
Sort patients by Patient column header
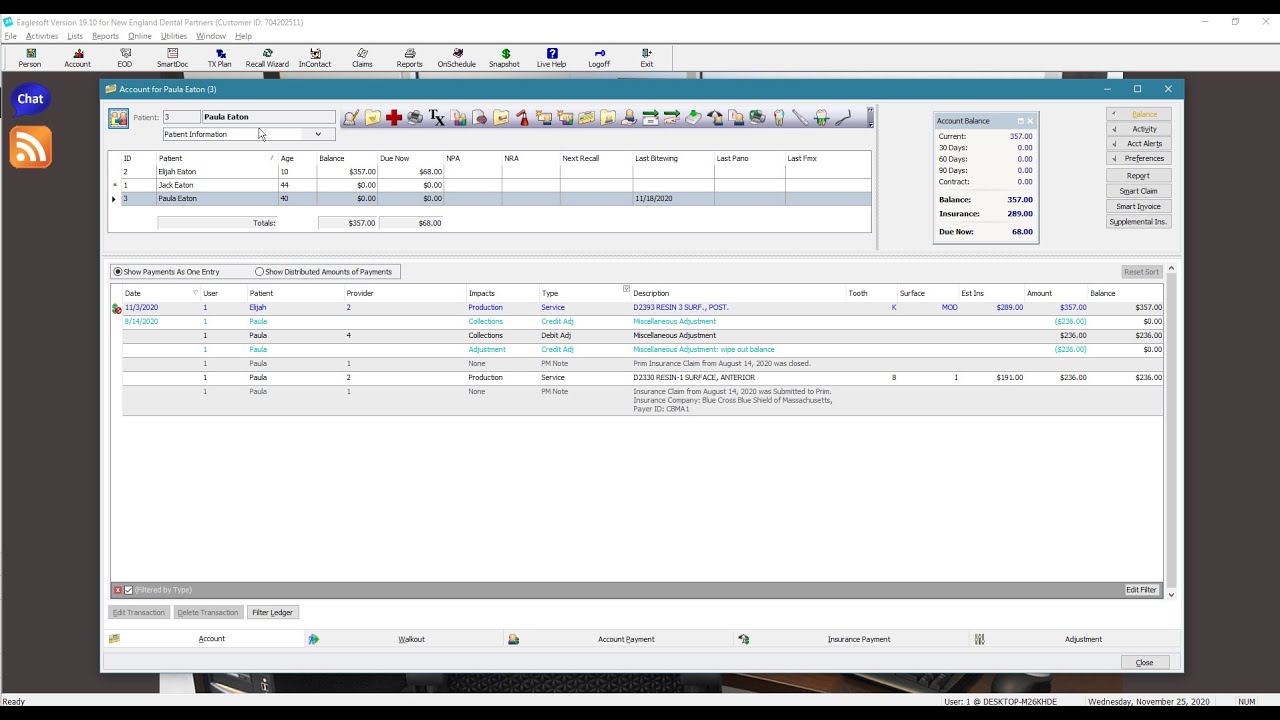216,158
